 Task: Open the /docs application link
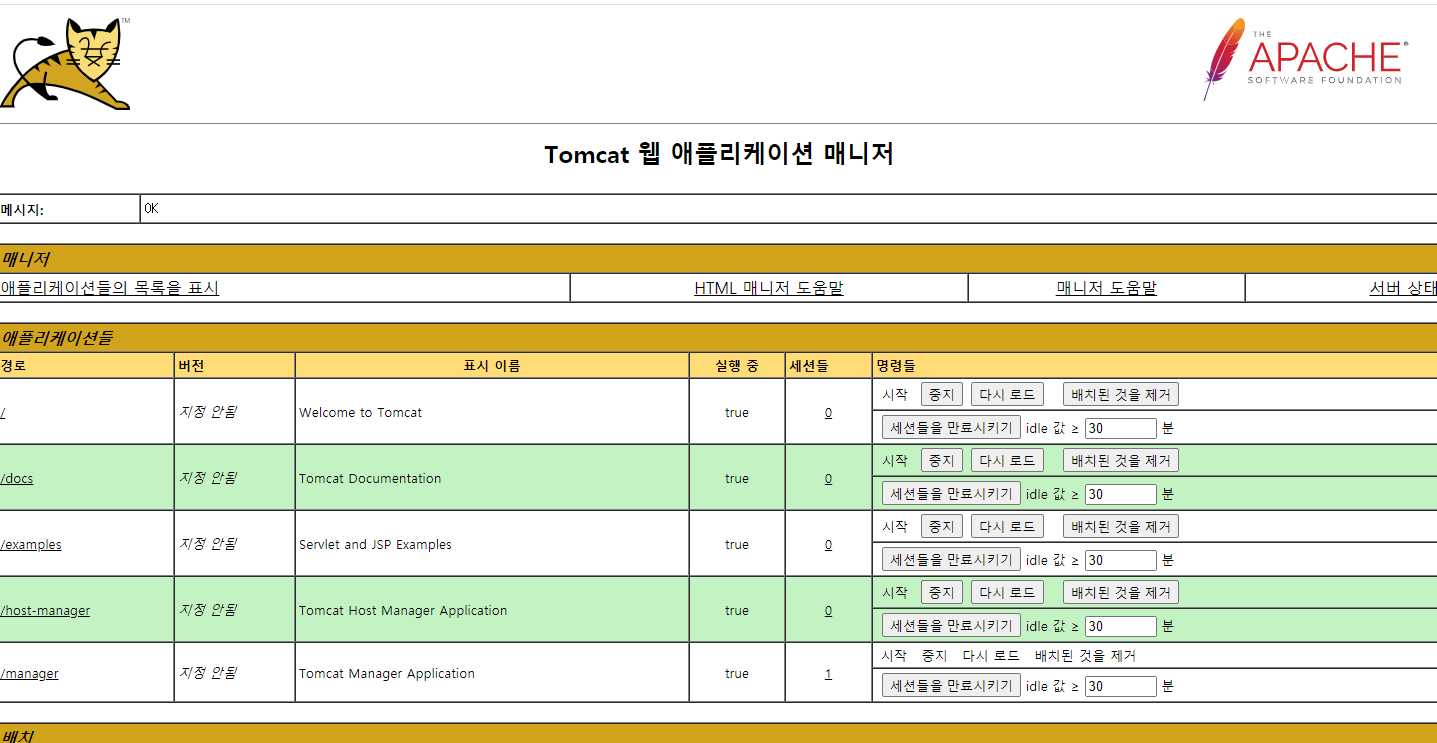17,478
